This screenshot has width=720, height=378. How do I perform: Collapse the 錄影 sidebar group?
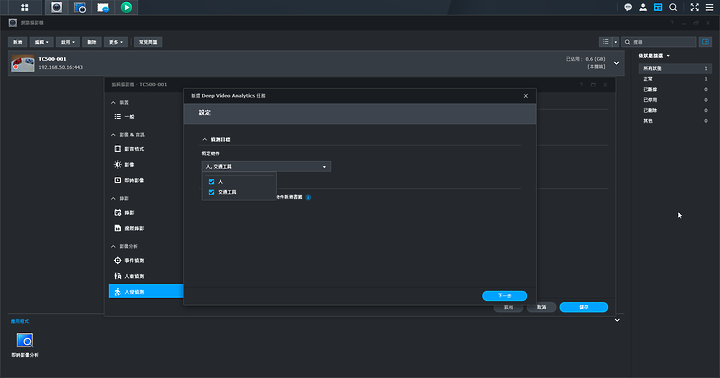[113, 198]
